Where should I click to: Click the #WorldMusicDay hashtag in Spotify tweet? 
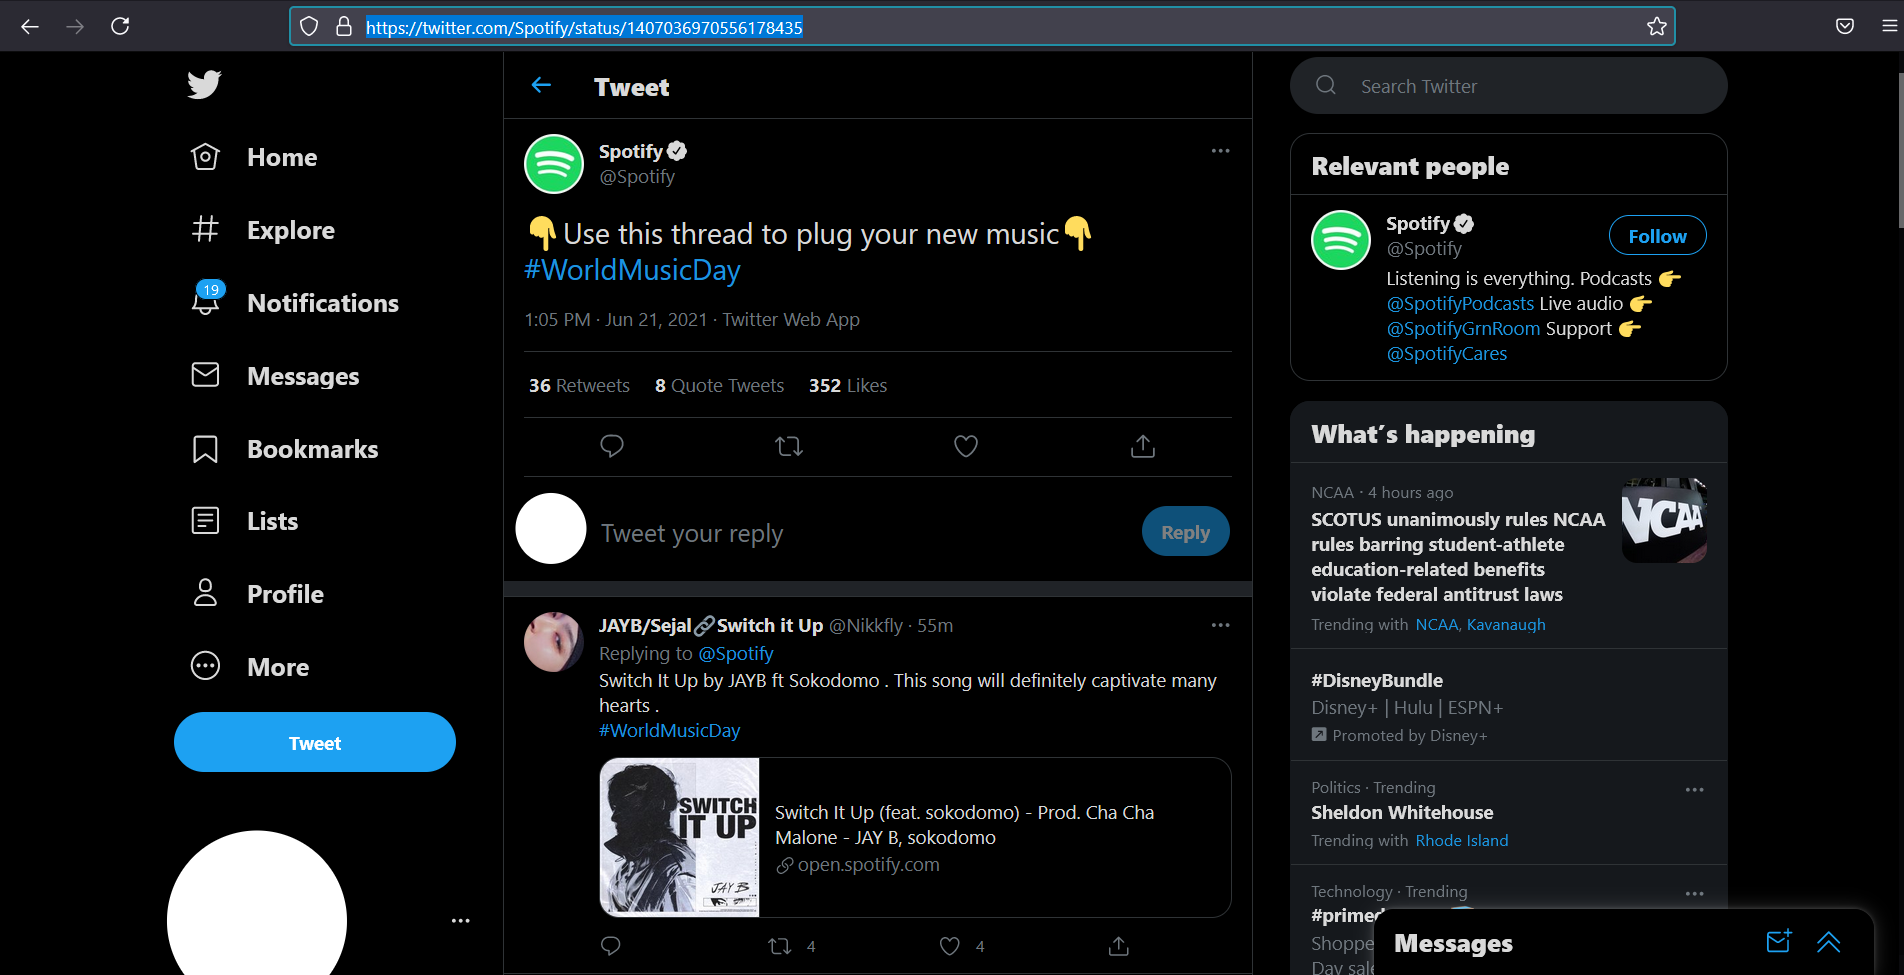[x=632, y=270]
